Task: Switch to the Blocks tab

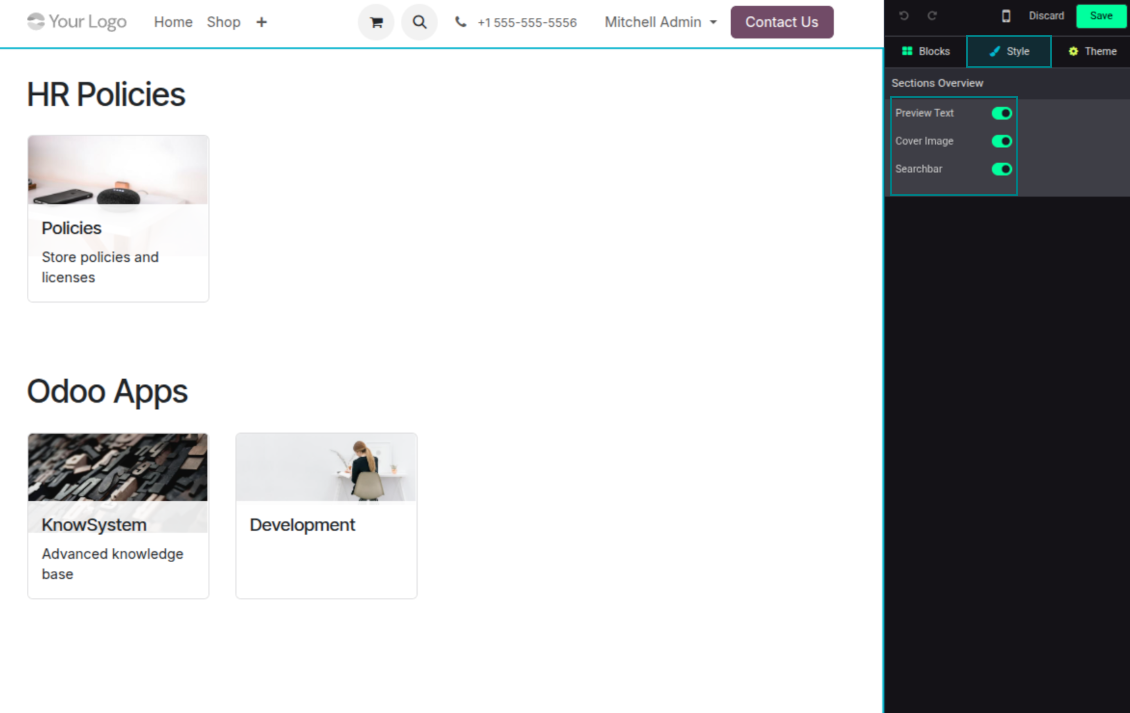Action: (x=926, y=51)
